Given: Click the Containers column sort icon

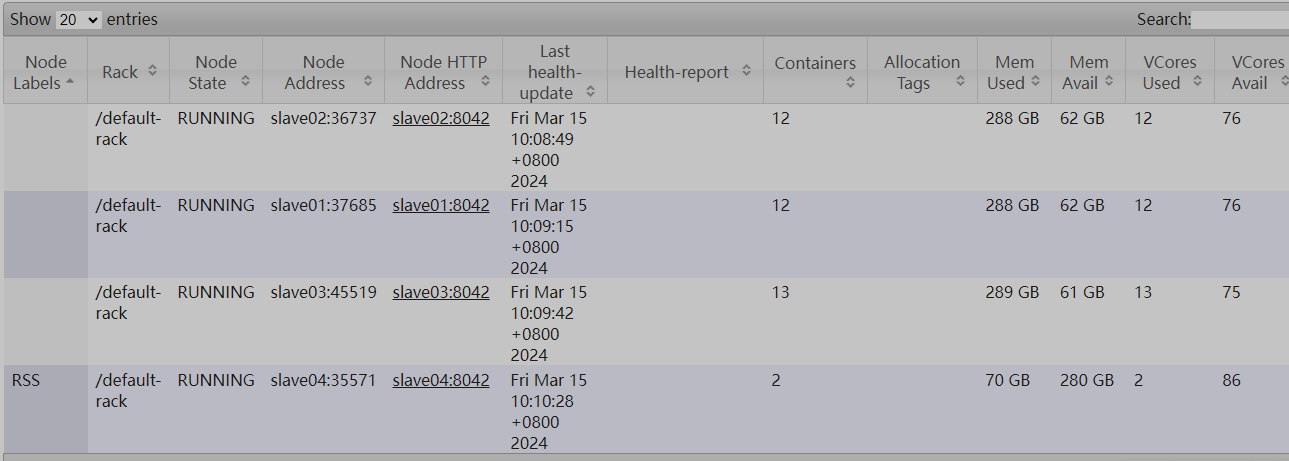Looking at the screenshot, I should click(850, 83).
